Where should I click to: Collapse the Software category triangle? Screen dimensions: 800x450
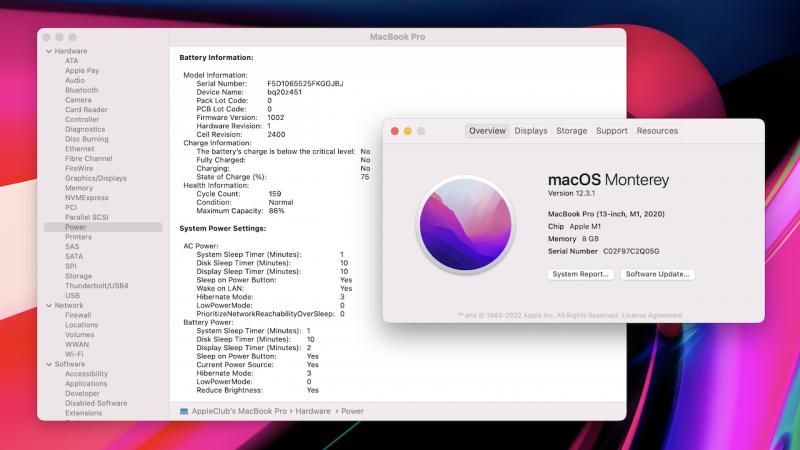(48, 364)
